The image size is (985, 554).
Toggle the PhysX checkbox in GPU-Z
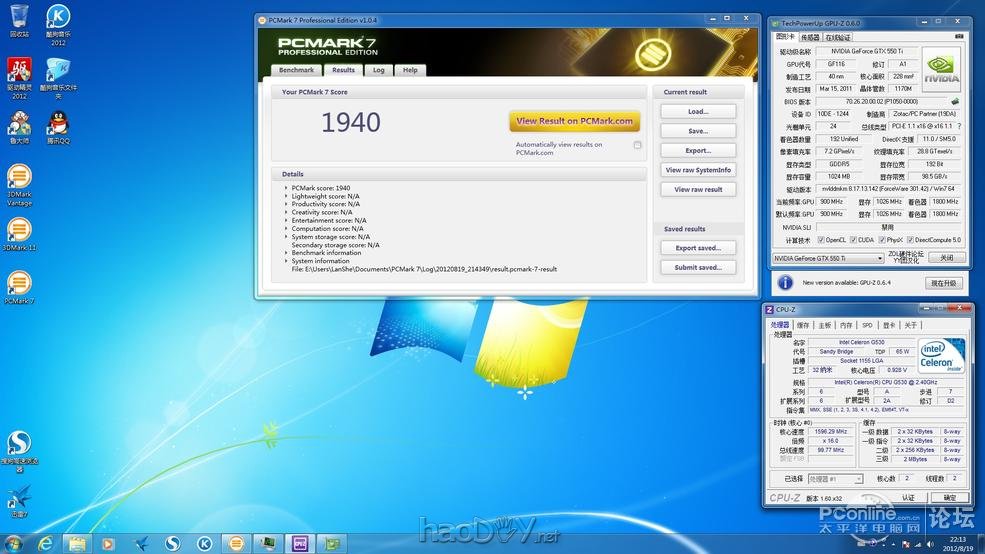point(883,240)
